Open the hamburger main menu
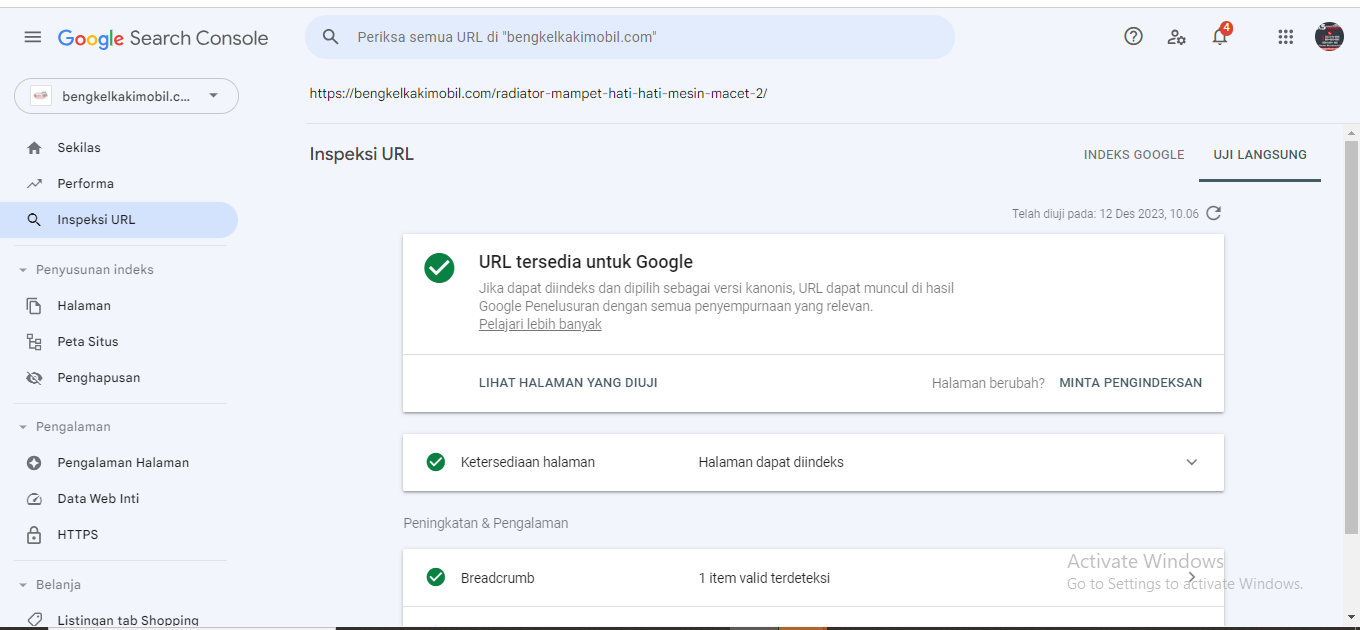The image size is (1360, 630). pyautogui.click(x=33, y=37)
